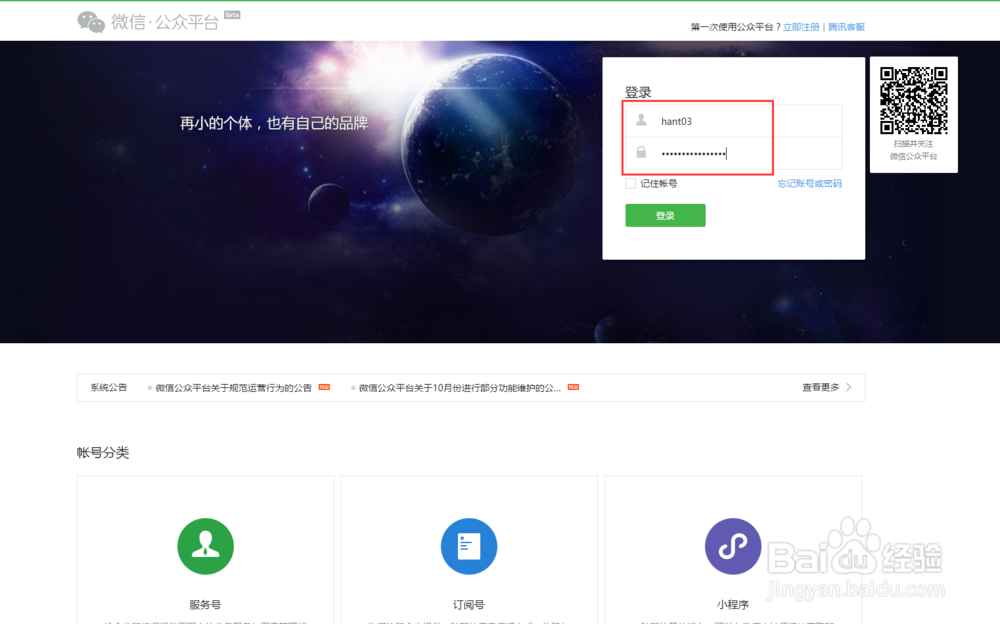This screenshot has width=1000, height=624.
Task: Select the green 服务号 service account icon
Action: (205, 545)
